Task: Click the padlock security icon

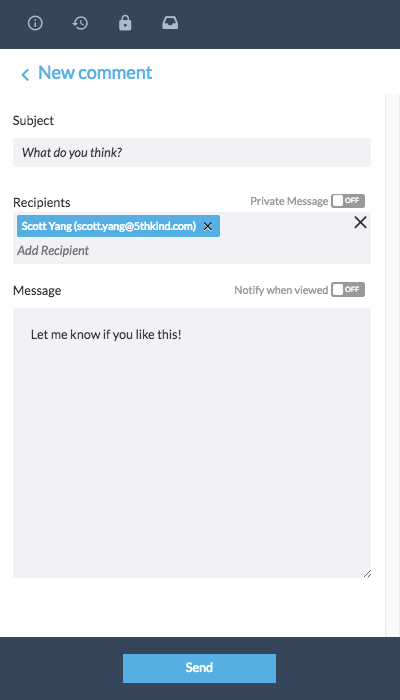Action: (125, 23)
